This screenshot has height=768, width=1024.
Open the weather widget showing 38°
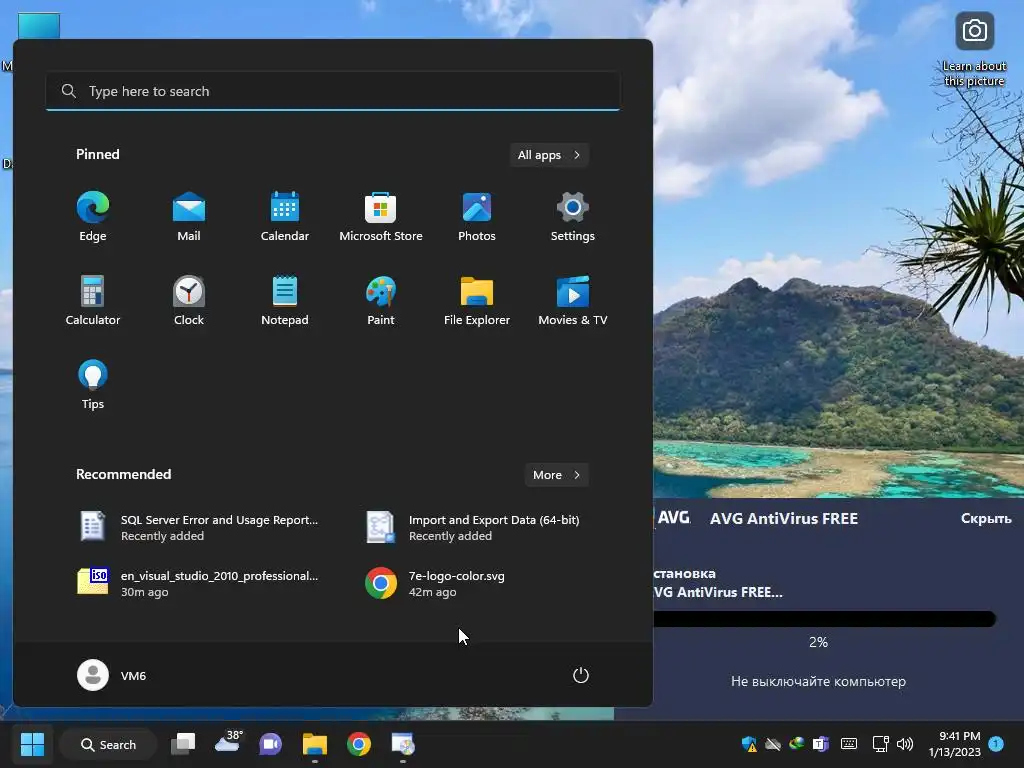[x=228, y=744]
